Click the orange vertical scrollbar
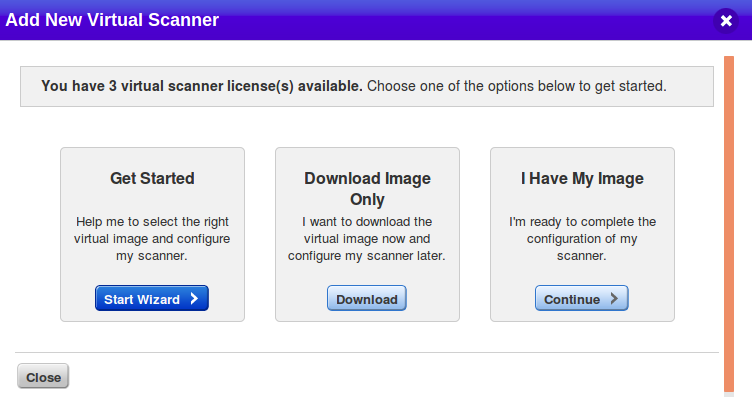Screen dimensions: 752x417 click(x=729, y=224)
